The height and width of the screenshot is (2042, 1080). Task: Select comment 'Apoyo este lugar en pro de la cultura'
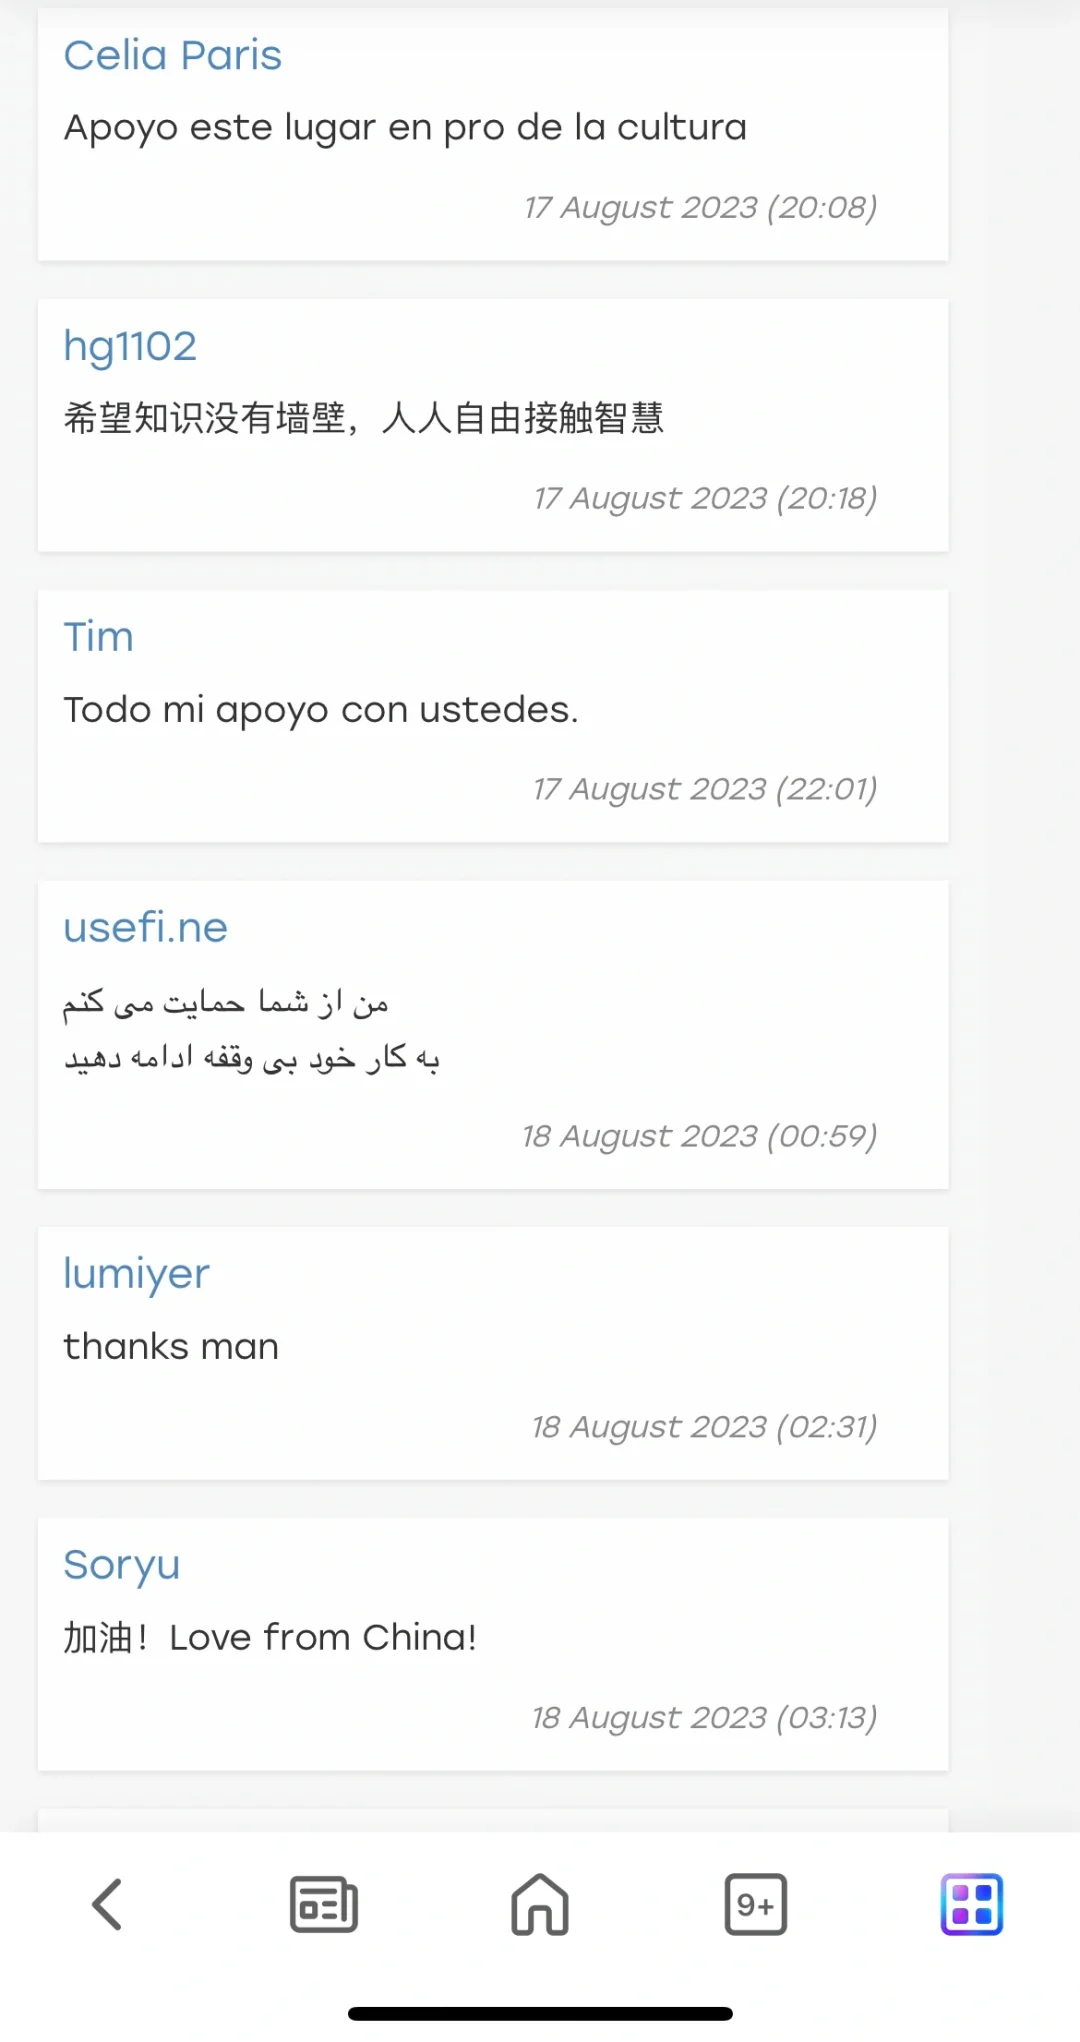tap(405, 128)
